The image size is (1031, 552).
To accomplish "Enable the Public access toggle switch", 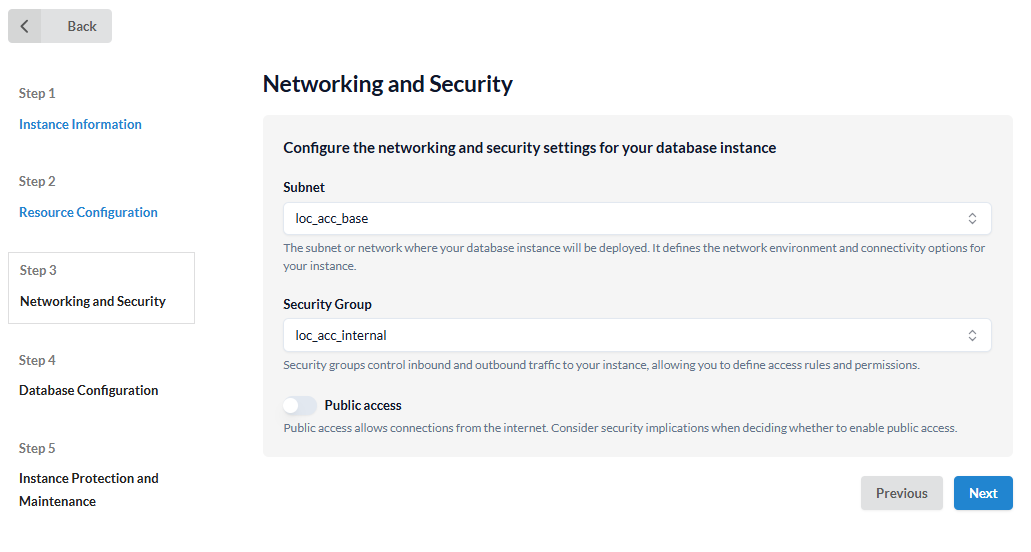I will [x=299, y=405].
